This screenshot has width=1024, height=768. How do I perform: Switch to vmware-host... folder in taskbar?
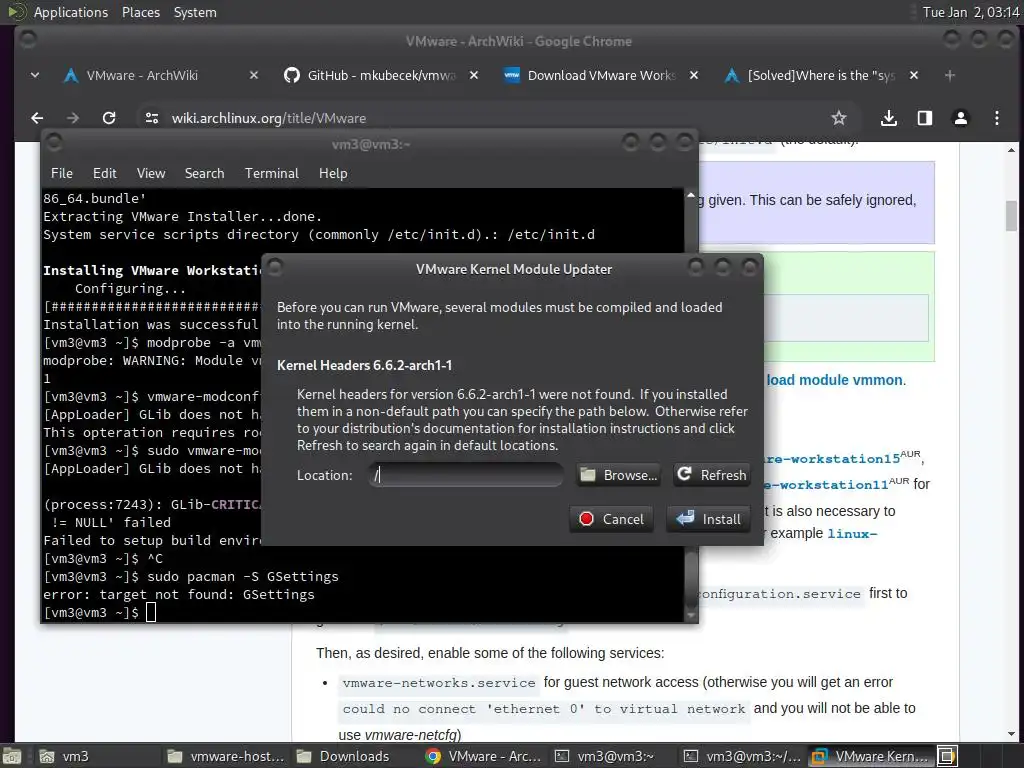click(x=225, y=756)
